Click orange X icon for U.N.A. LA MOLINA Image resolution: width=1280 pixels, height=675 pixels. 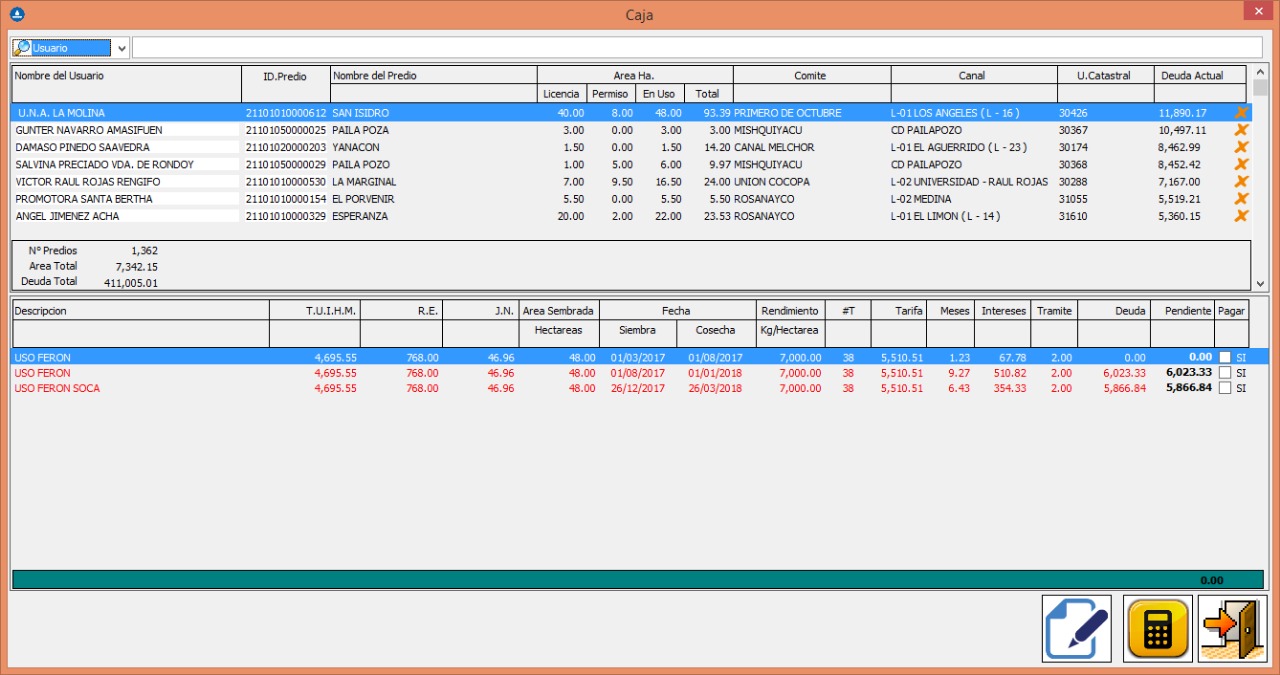[x=1241, y=113]
